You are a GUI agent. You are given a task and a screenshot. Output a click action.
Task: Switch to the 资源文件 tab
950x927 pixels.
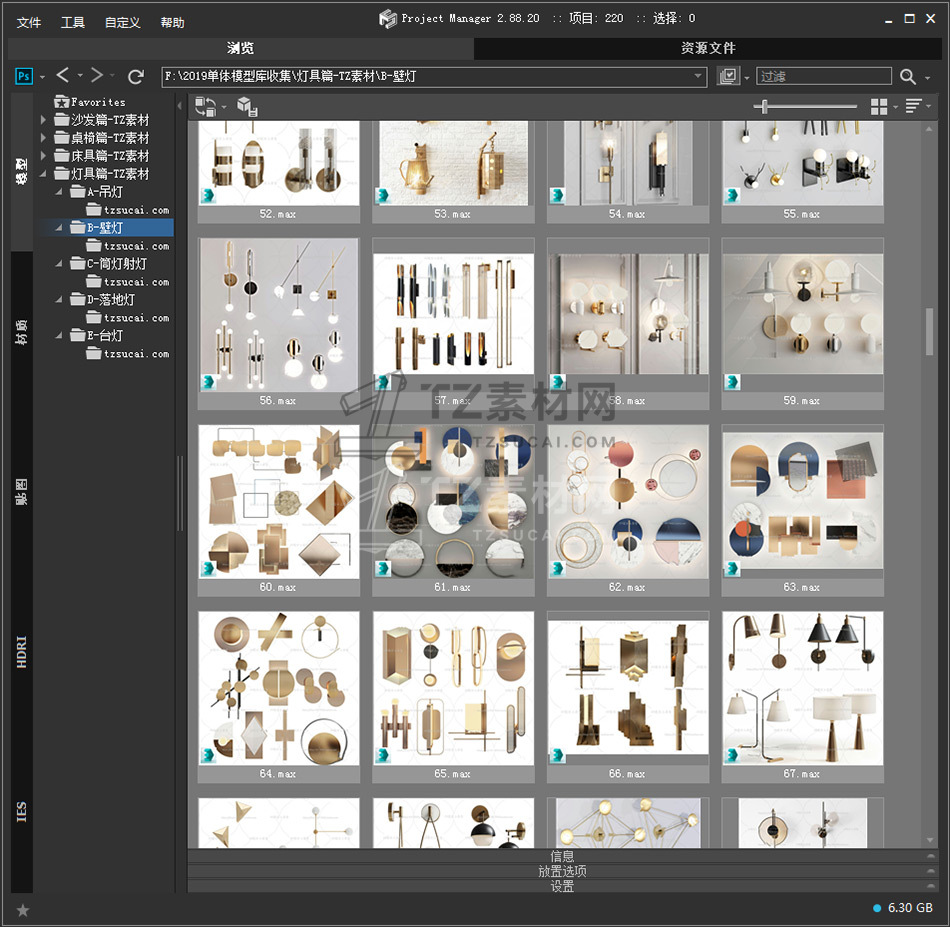click(708, 48)
